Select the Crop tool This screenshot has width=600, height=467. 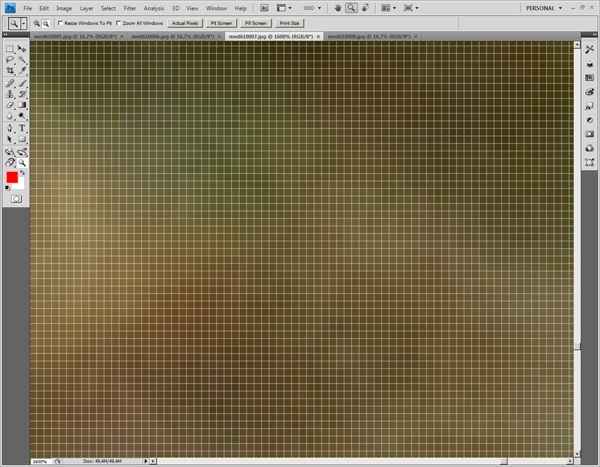click(10, 71)
